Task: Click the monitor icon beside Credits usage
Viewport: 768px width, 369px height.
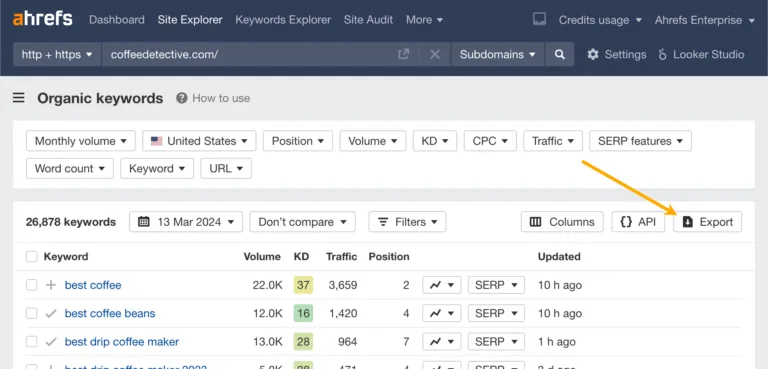Action: pos(539,20)
